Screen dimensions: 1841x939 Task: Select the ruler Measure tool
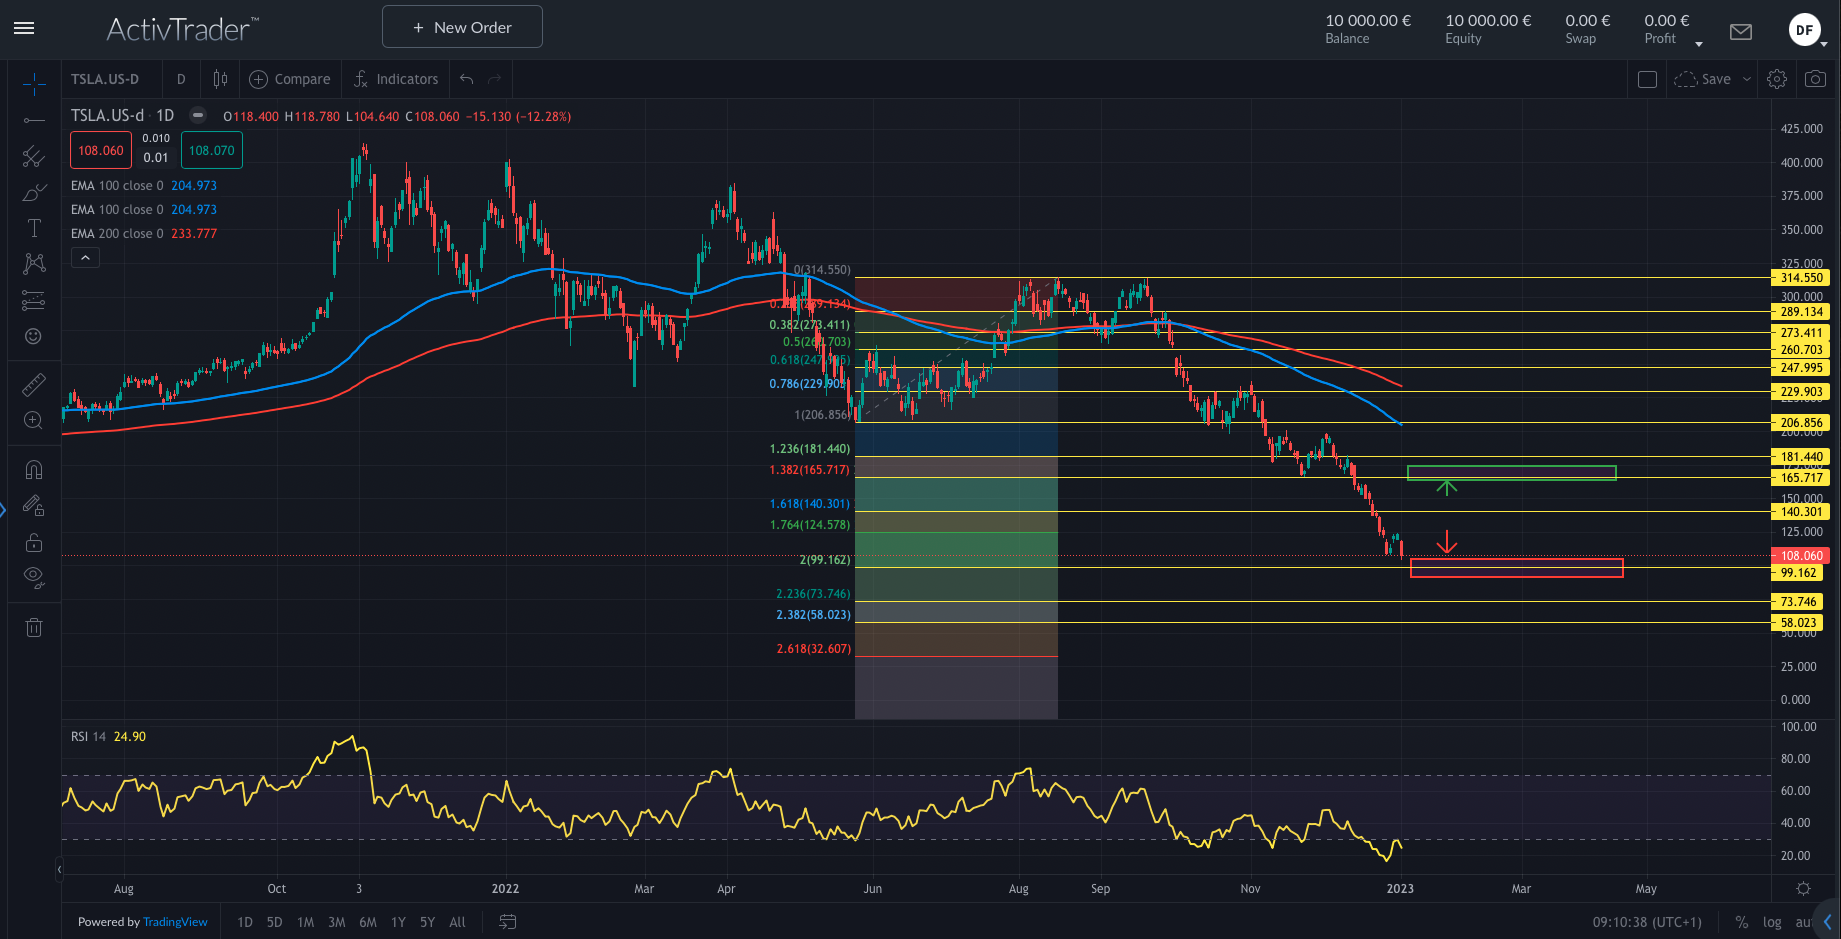tap(34, 384)
